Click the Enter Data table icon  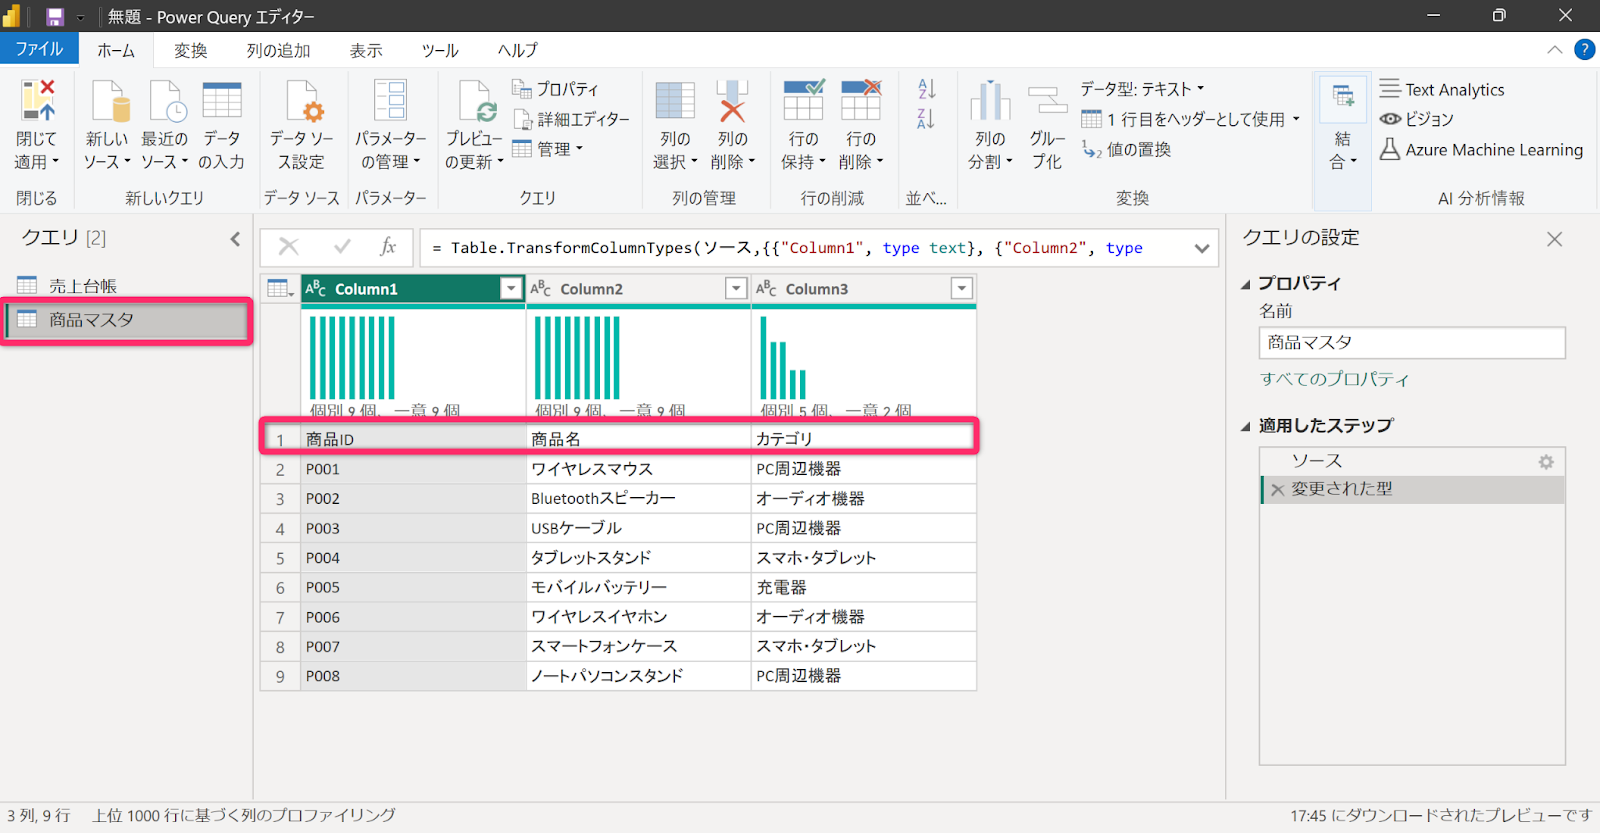coord(222,101)
